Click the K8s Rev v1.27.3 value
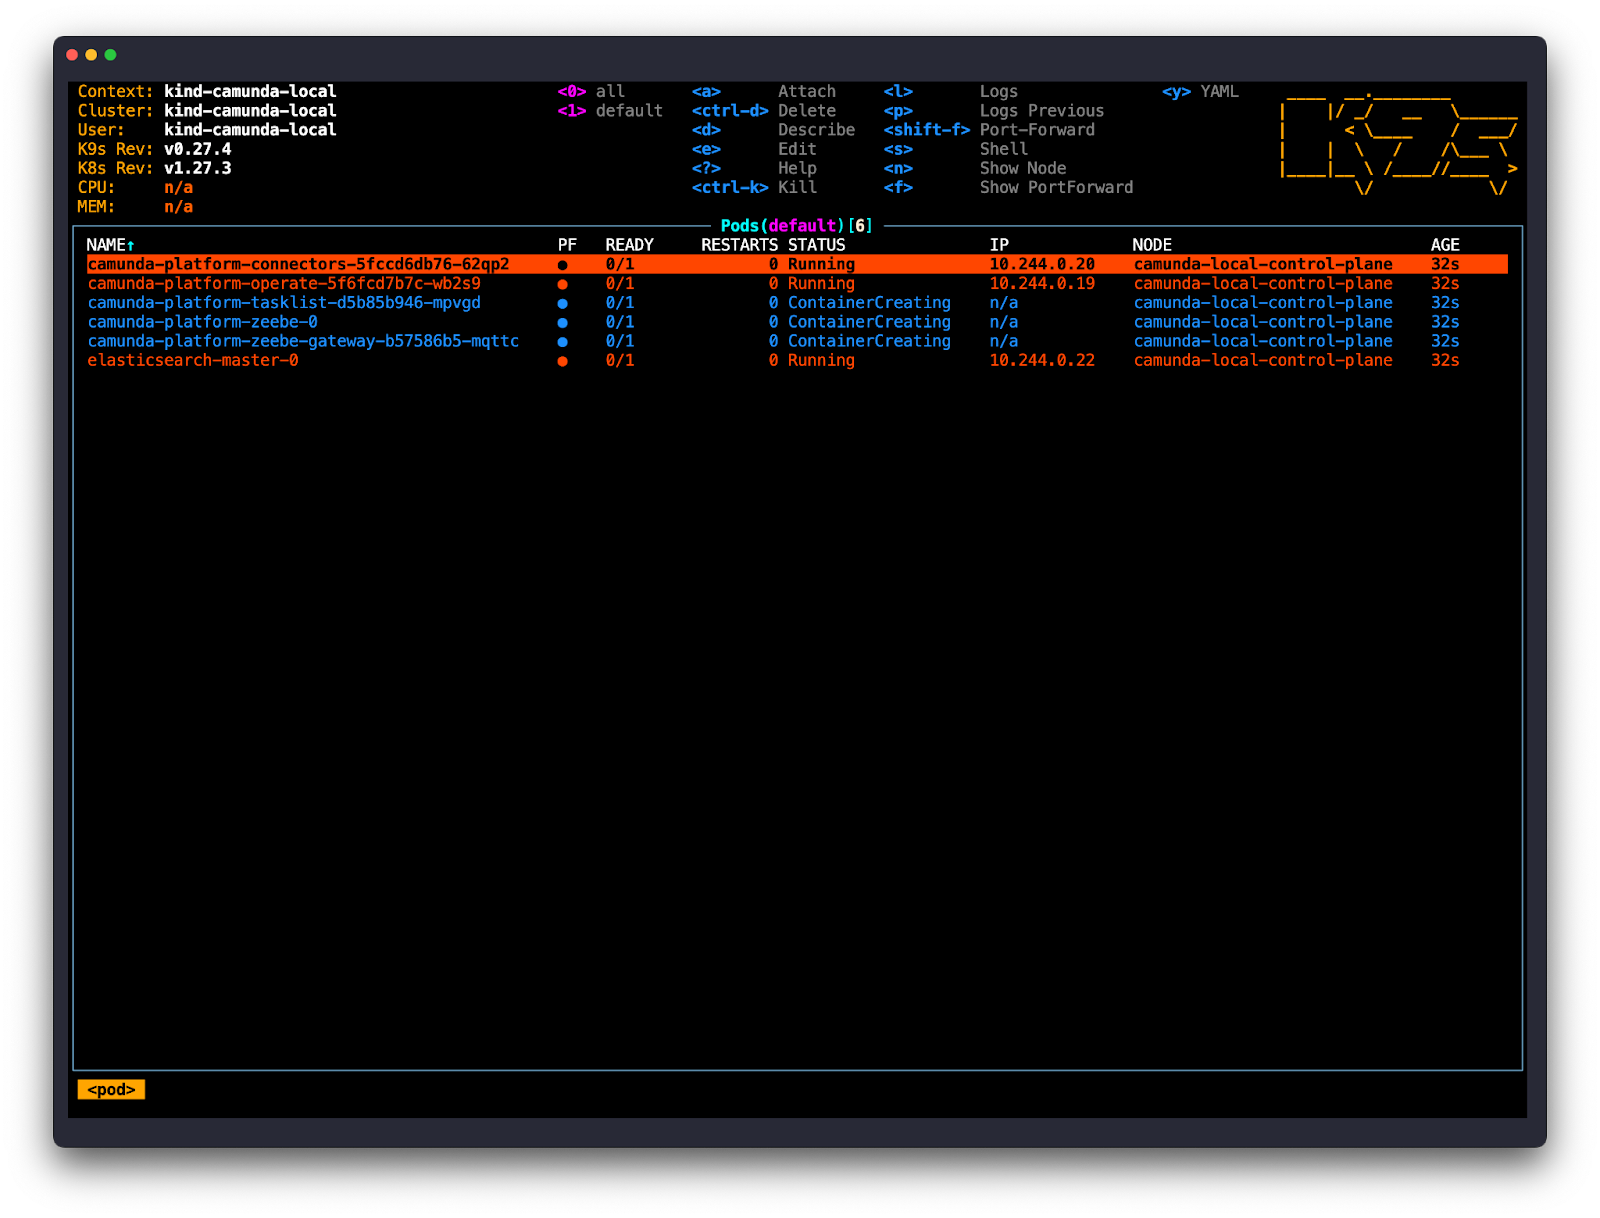This screenshot has width=1600, height=1218. point(197,168)
